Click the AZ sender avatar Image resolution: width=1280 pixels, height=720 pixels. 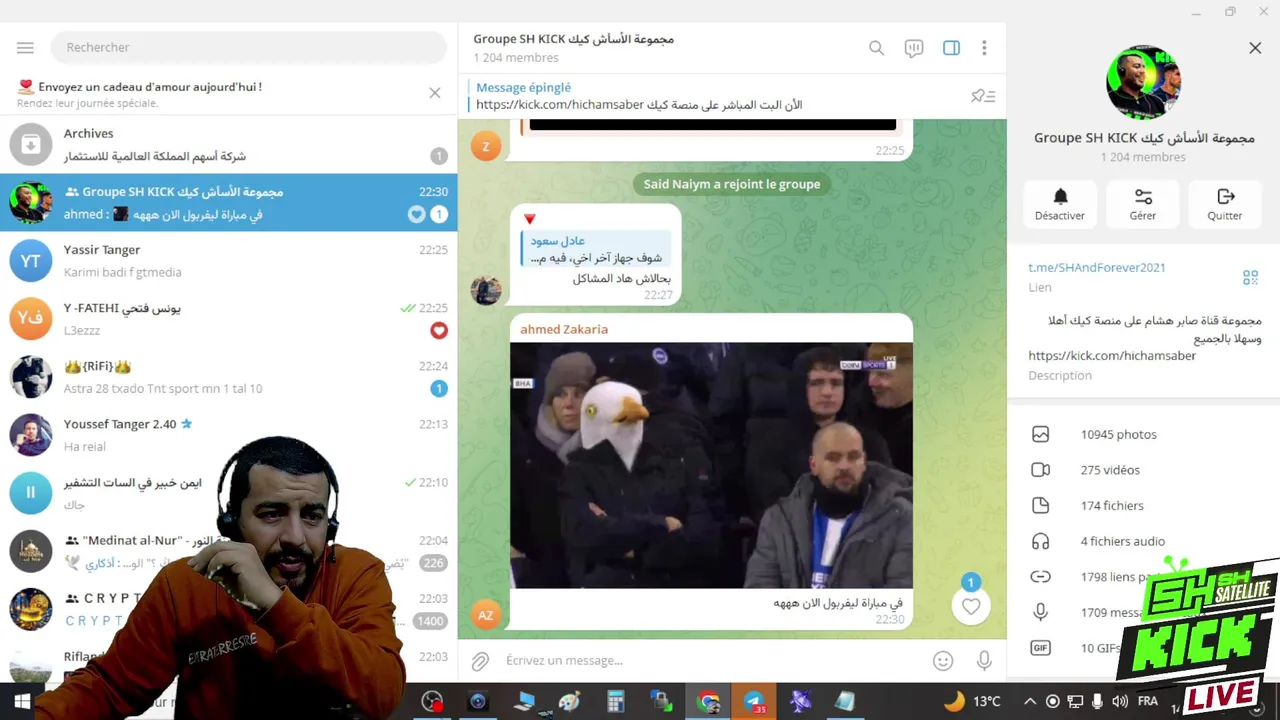486,615
